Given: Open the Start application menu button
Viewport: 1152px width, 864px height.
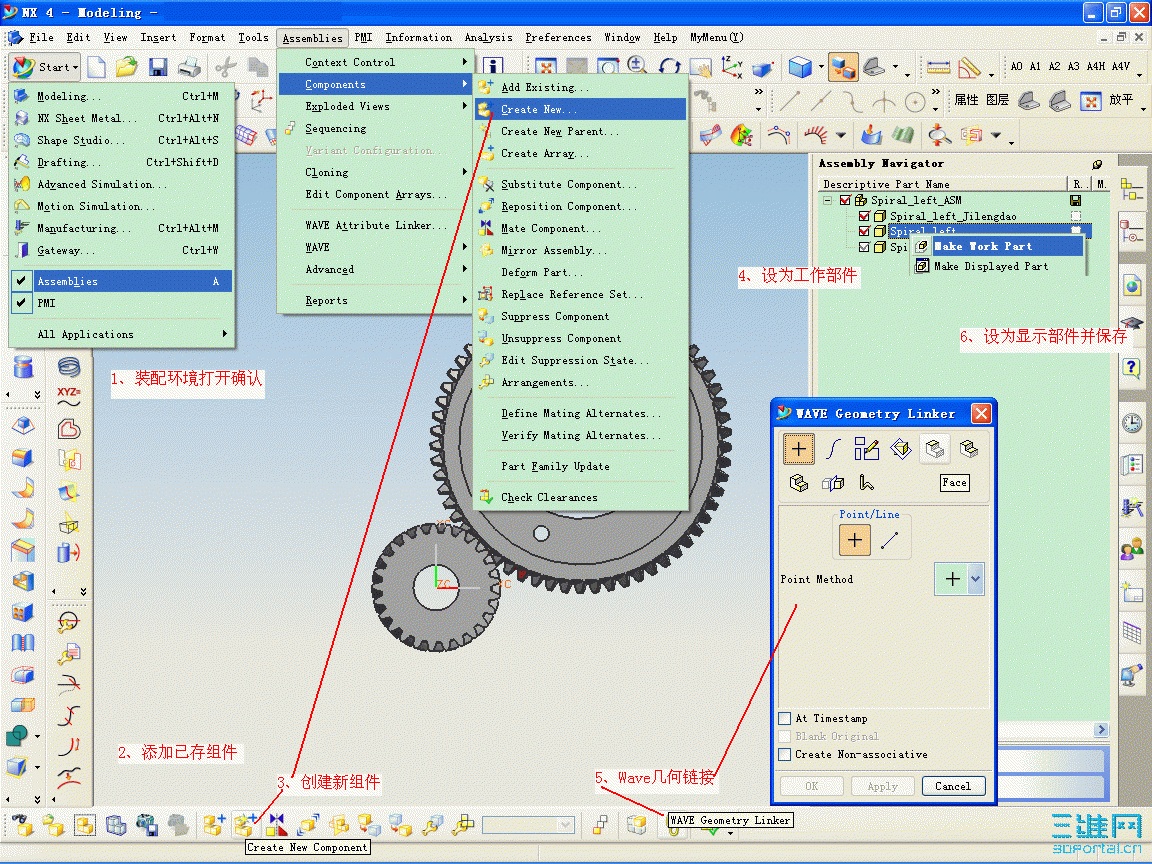Looking at the screenshot, I should (45, 67).
